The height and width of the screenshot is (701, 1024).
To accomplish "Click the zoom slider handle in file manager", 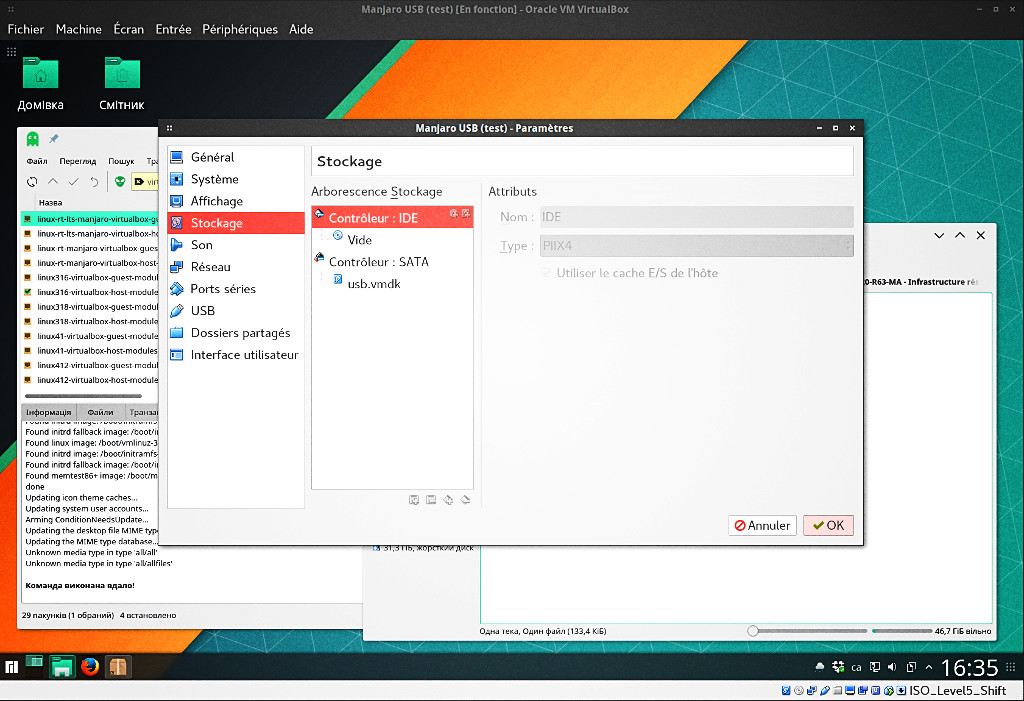I will point(753,631).
